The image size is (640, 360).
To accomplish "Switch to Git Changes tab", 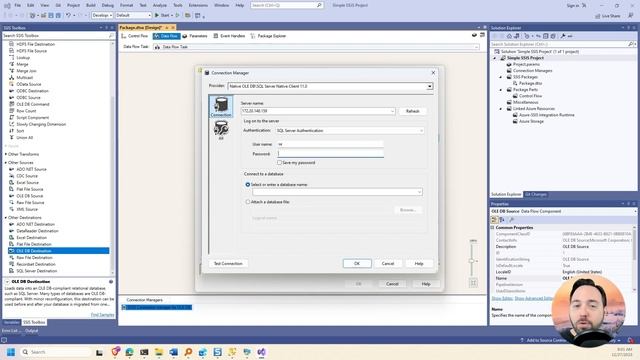I will [x=535, y=194].
